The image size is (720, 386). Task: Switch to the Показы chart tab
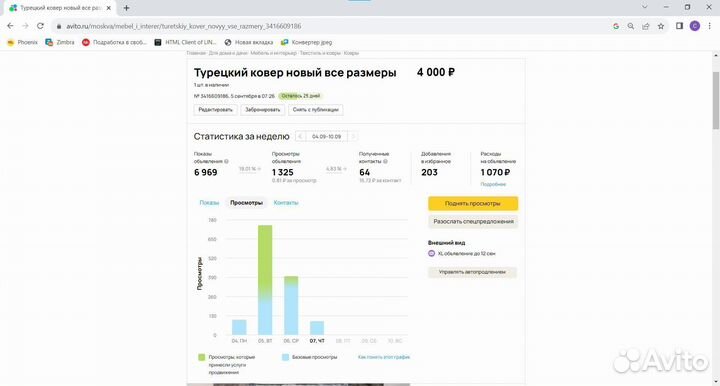click(209, 203)
